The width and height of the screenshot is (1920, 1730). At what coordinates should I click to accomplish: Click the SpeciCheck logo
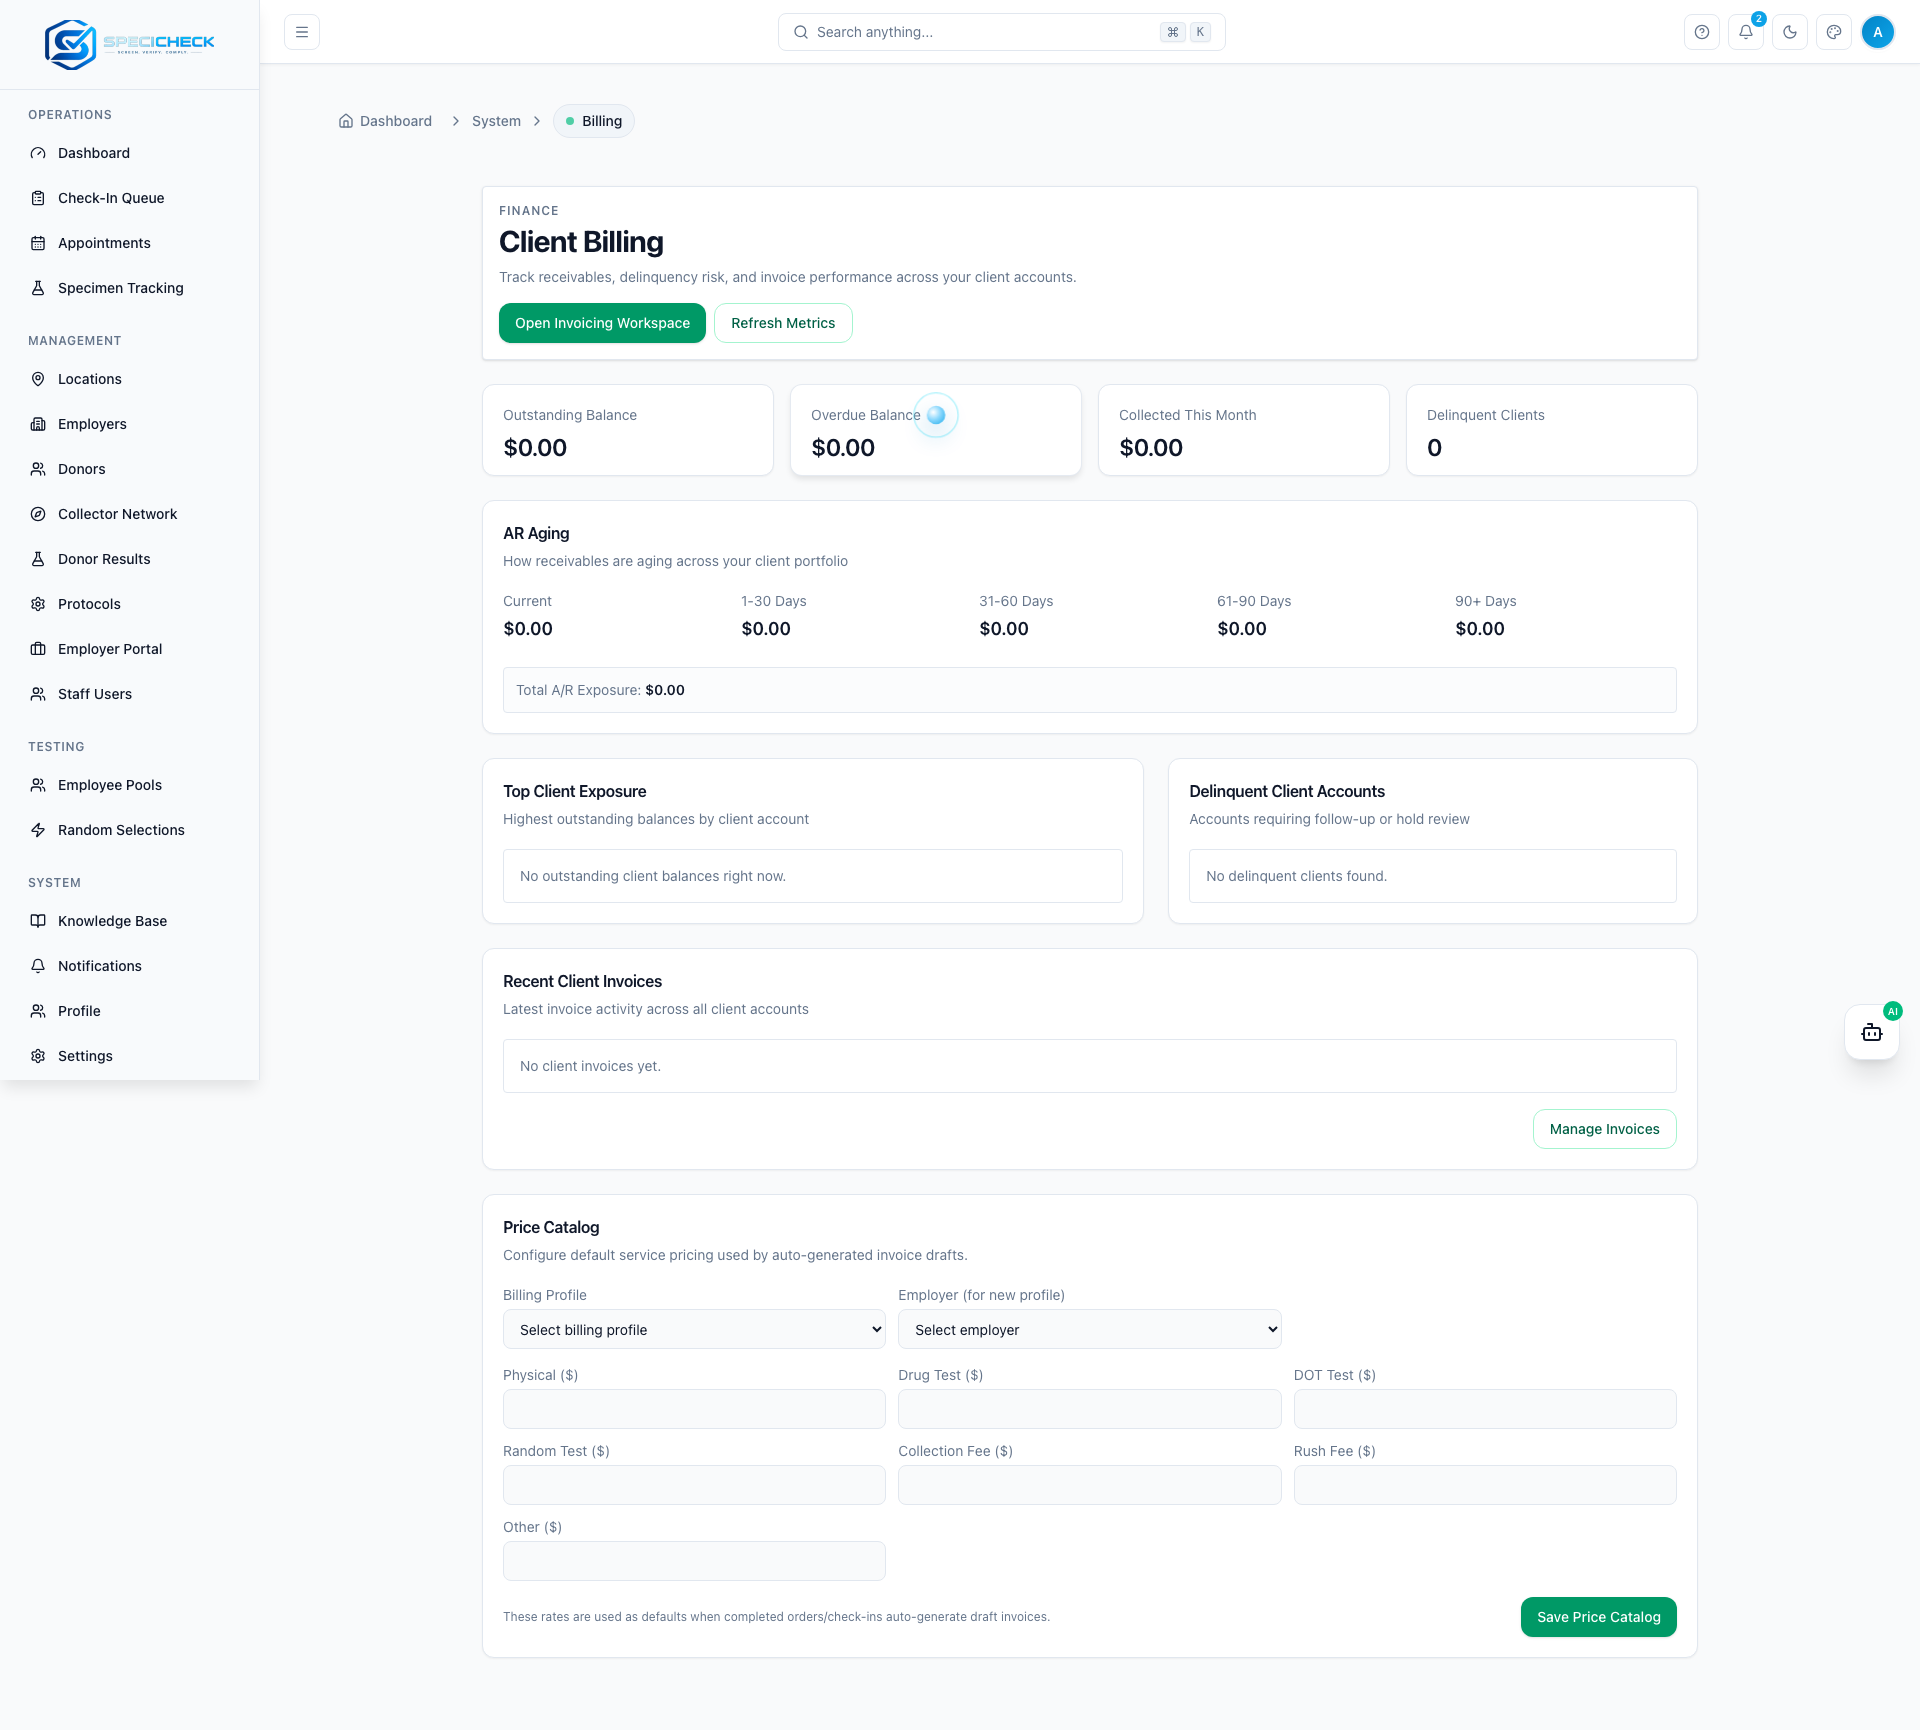pyautogui.click(x=130, y=44)
